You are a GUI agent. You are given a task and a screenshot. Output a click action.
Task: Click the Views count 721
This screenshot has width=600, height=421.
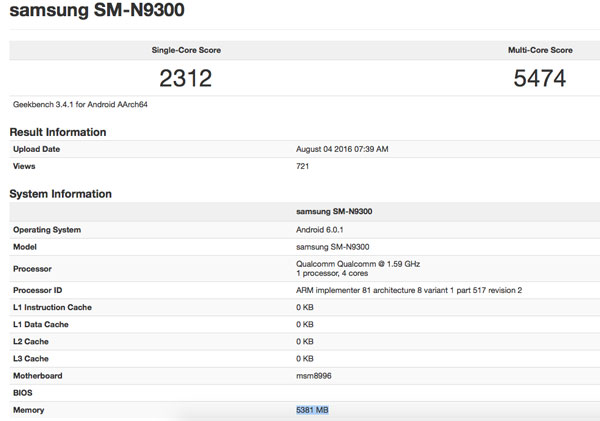pos(302,166)
